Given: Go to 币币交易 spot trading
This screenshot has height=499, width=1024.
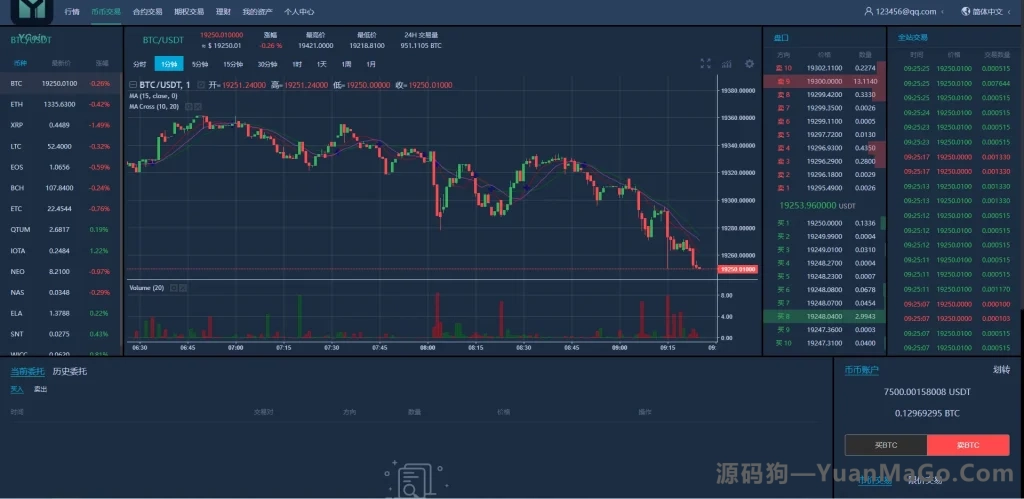Looking at the screenshot, I should 106,11.
